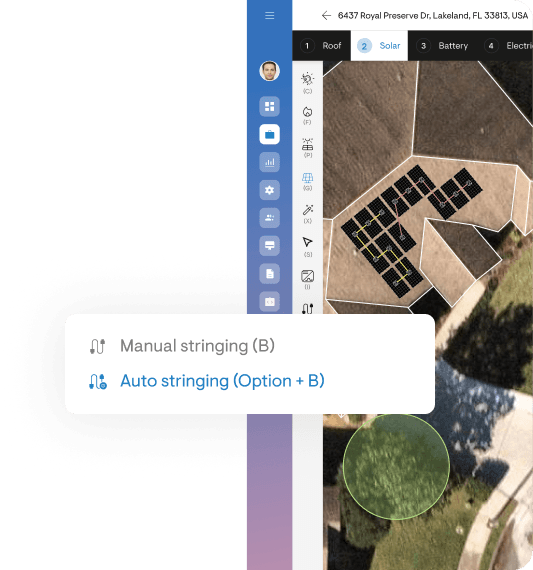Image resolution: width=533 pixels, height=570 pixels.
Task: Click the user profile avatar
Action: click(269, 71)
